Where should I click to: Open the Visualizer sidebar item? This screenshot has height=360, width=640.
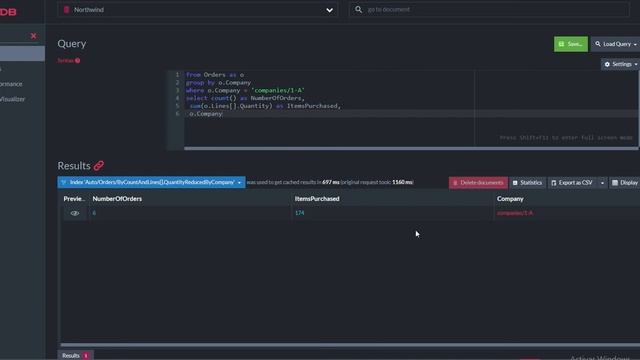point(12,99)
